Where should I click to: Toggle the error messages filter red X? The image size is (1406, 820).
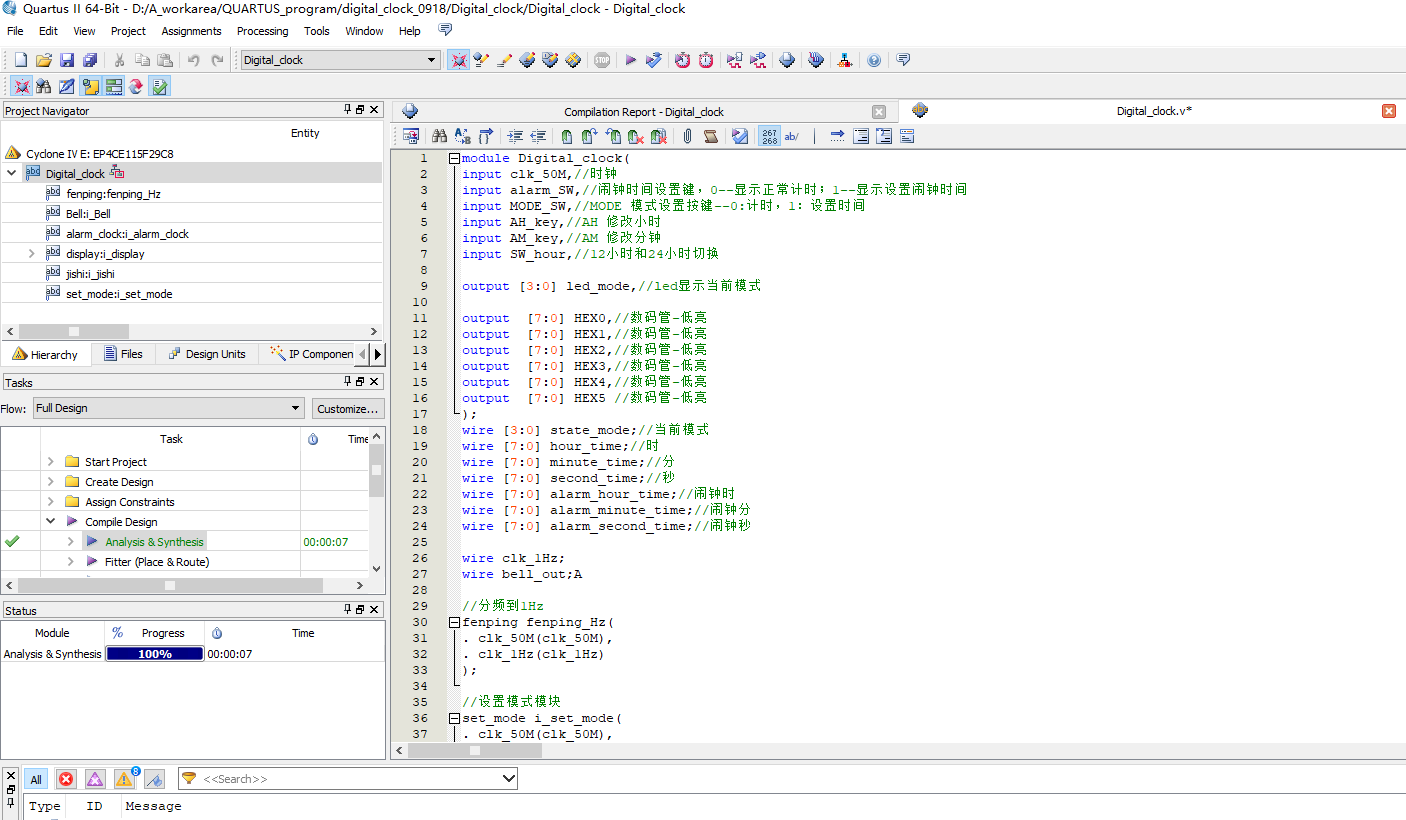click(66, 779)
